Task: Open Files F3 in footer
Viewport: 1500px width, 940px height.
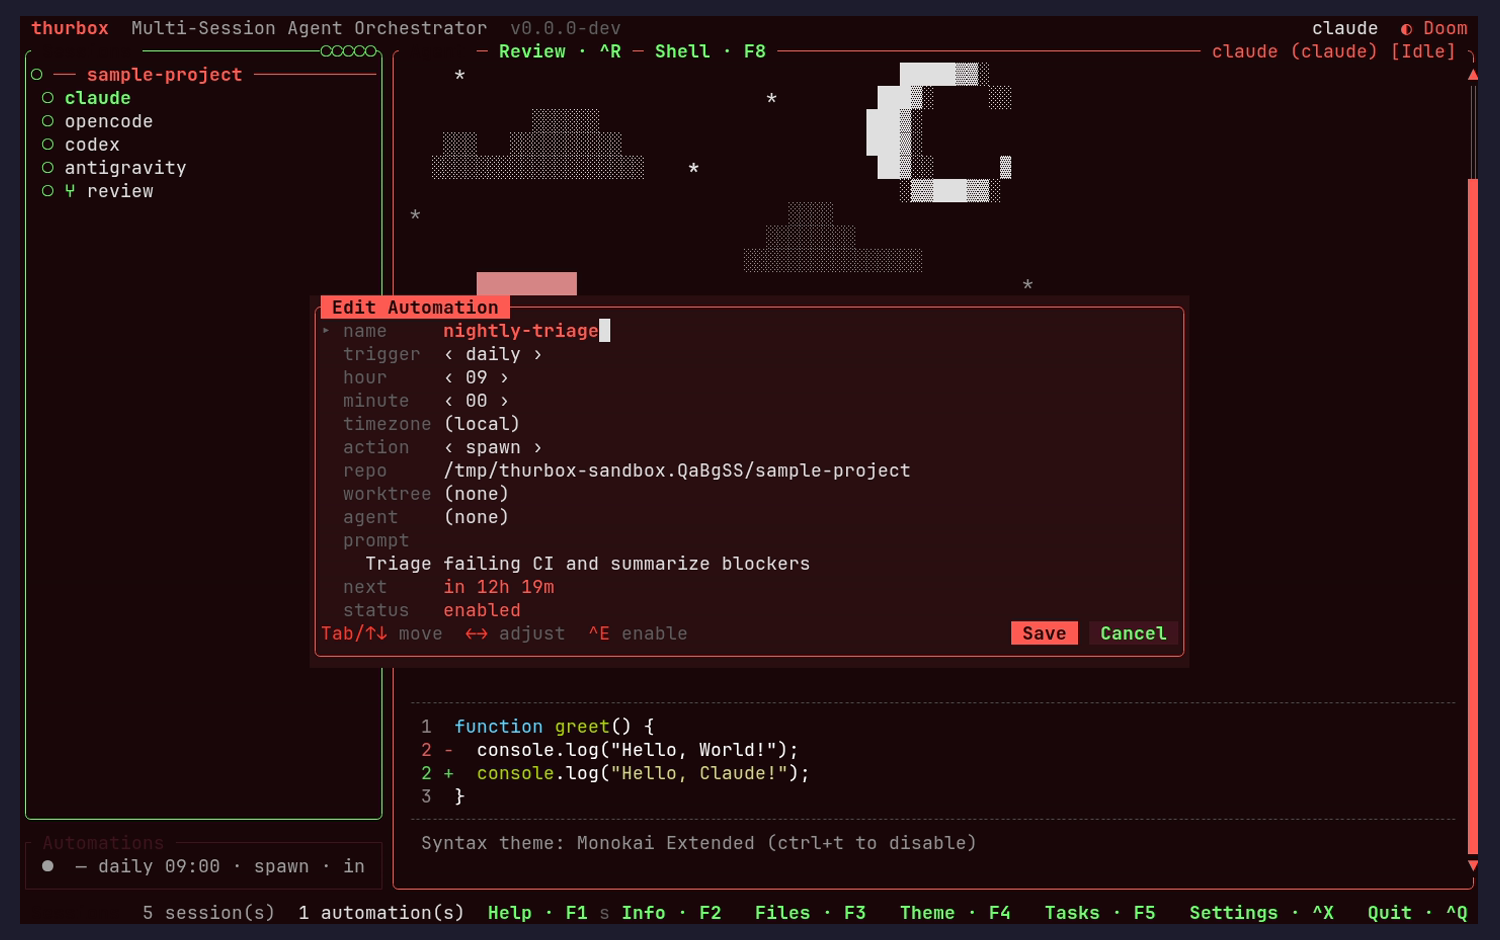Action: 810,913
